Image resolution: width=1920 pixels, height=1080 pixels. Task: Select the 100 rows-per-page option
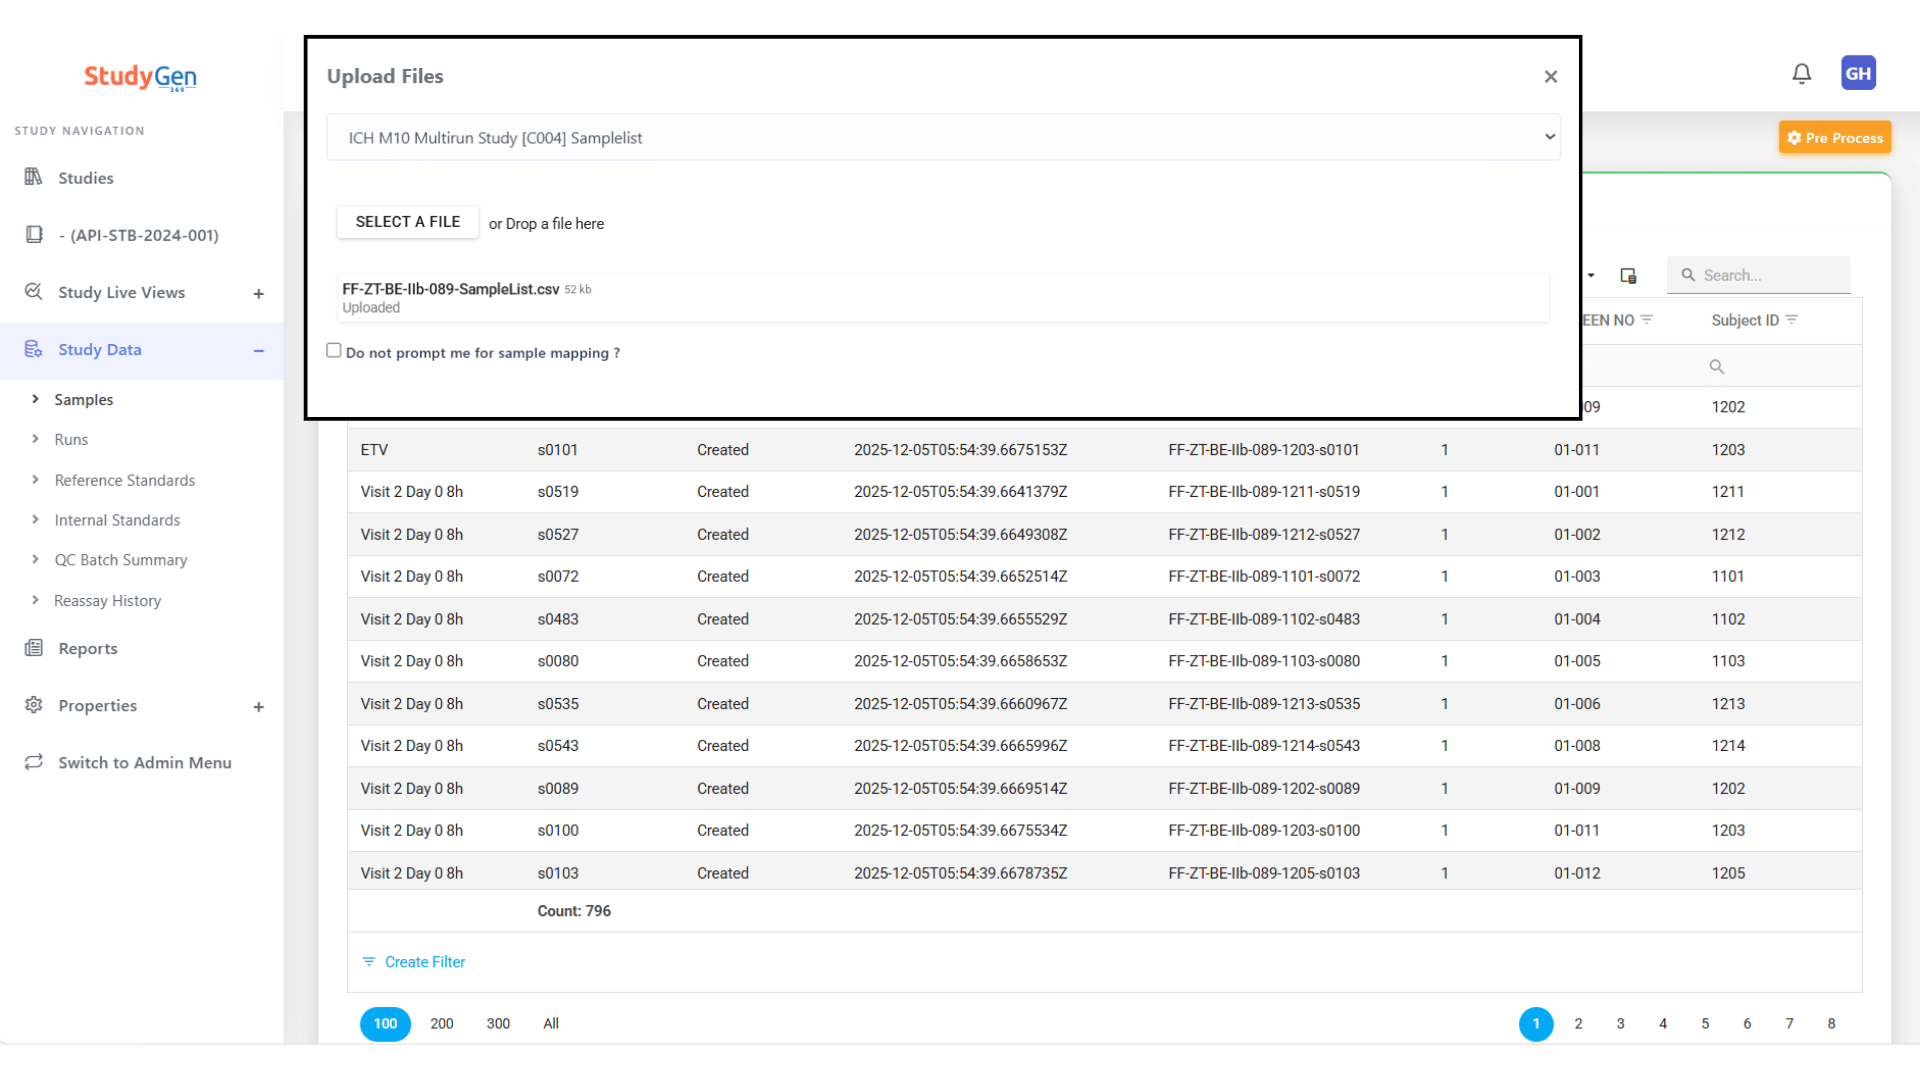point(384,1023)
